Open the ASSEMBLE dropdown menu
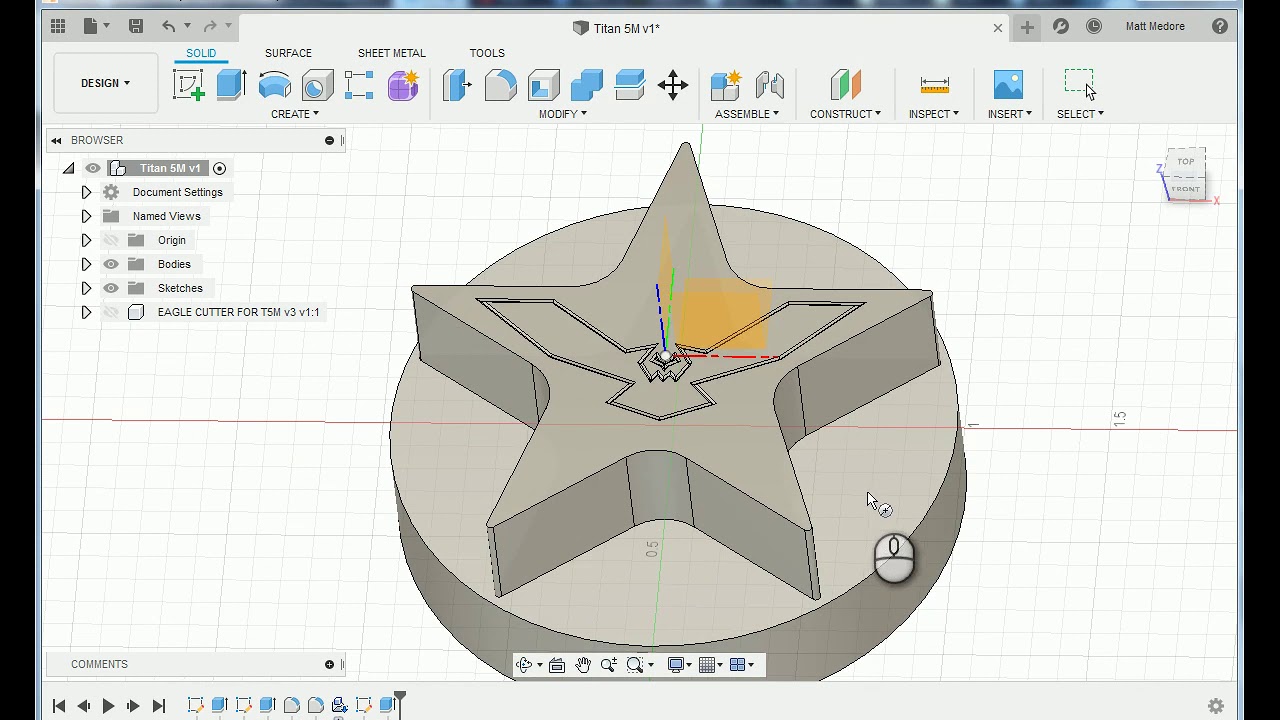This screenshot has height=720, width=1280. point(747,114)
